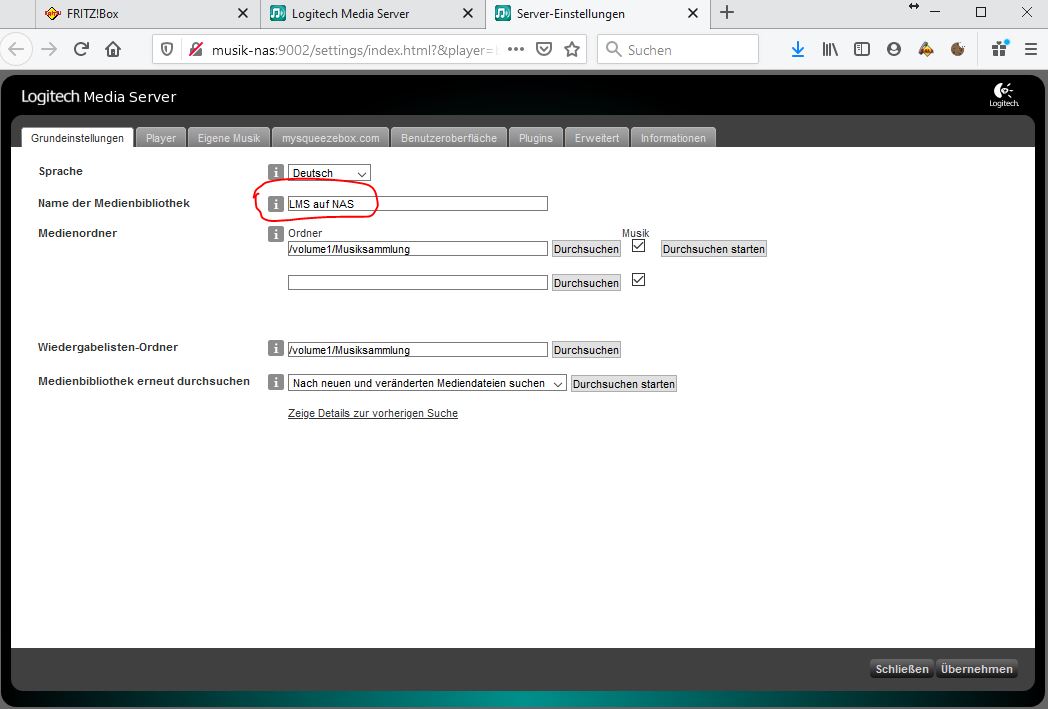Open the library bookshelf icon
This screenshot has width=1048, height=709.
[x=829, y=49]
